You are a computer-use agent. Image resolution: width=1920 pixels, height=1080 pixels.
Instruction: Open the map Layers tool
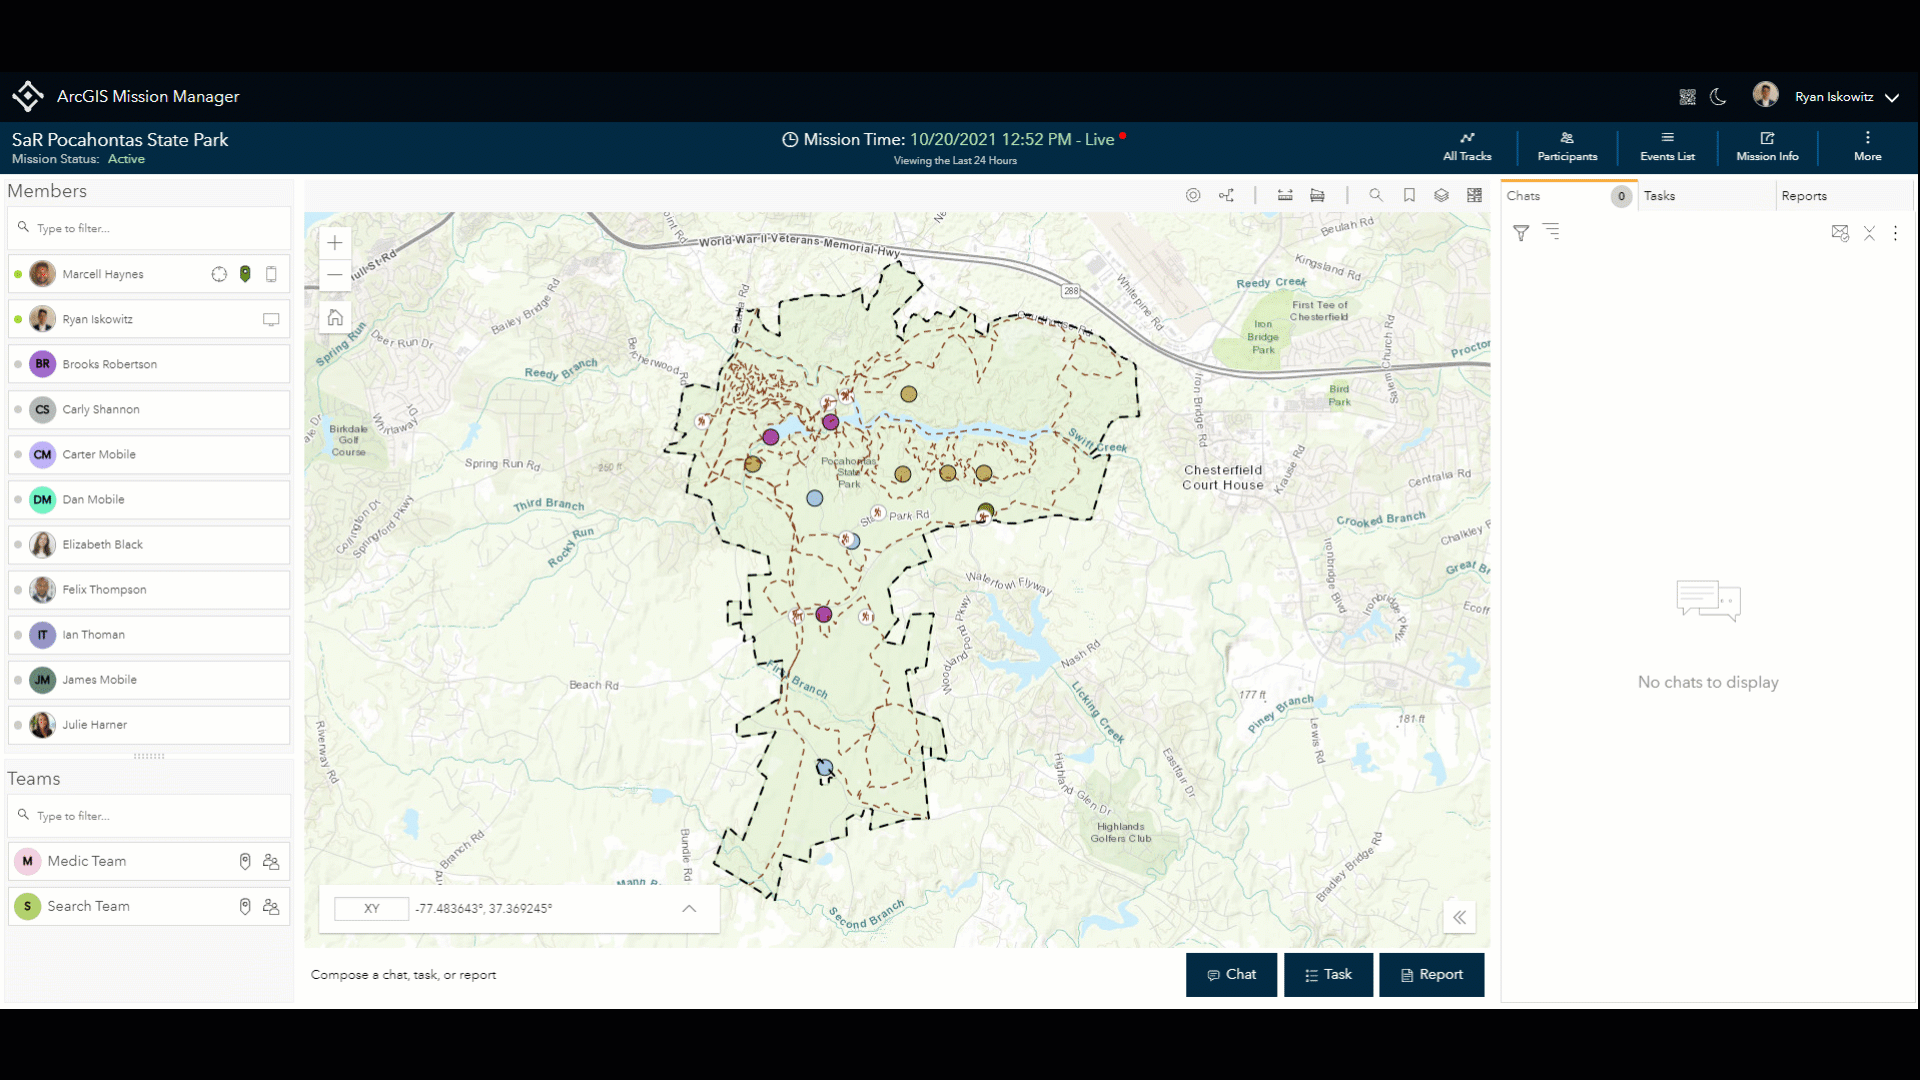point(1441,196)
